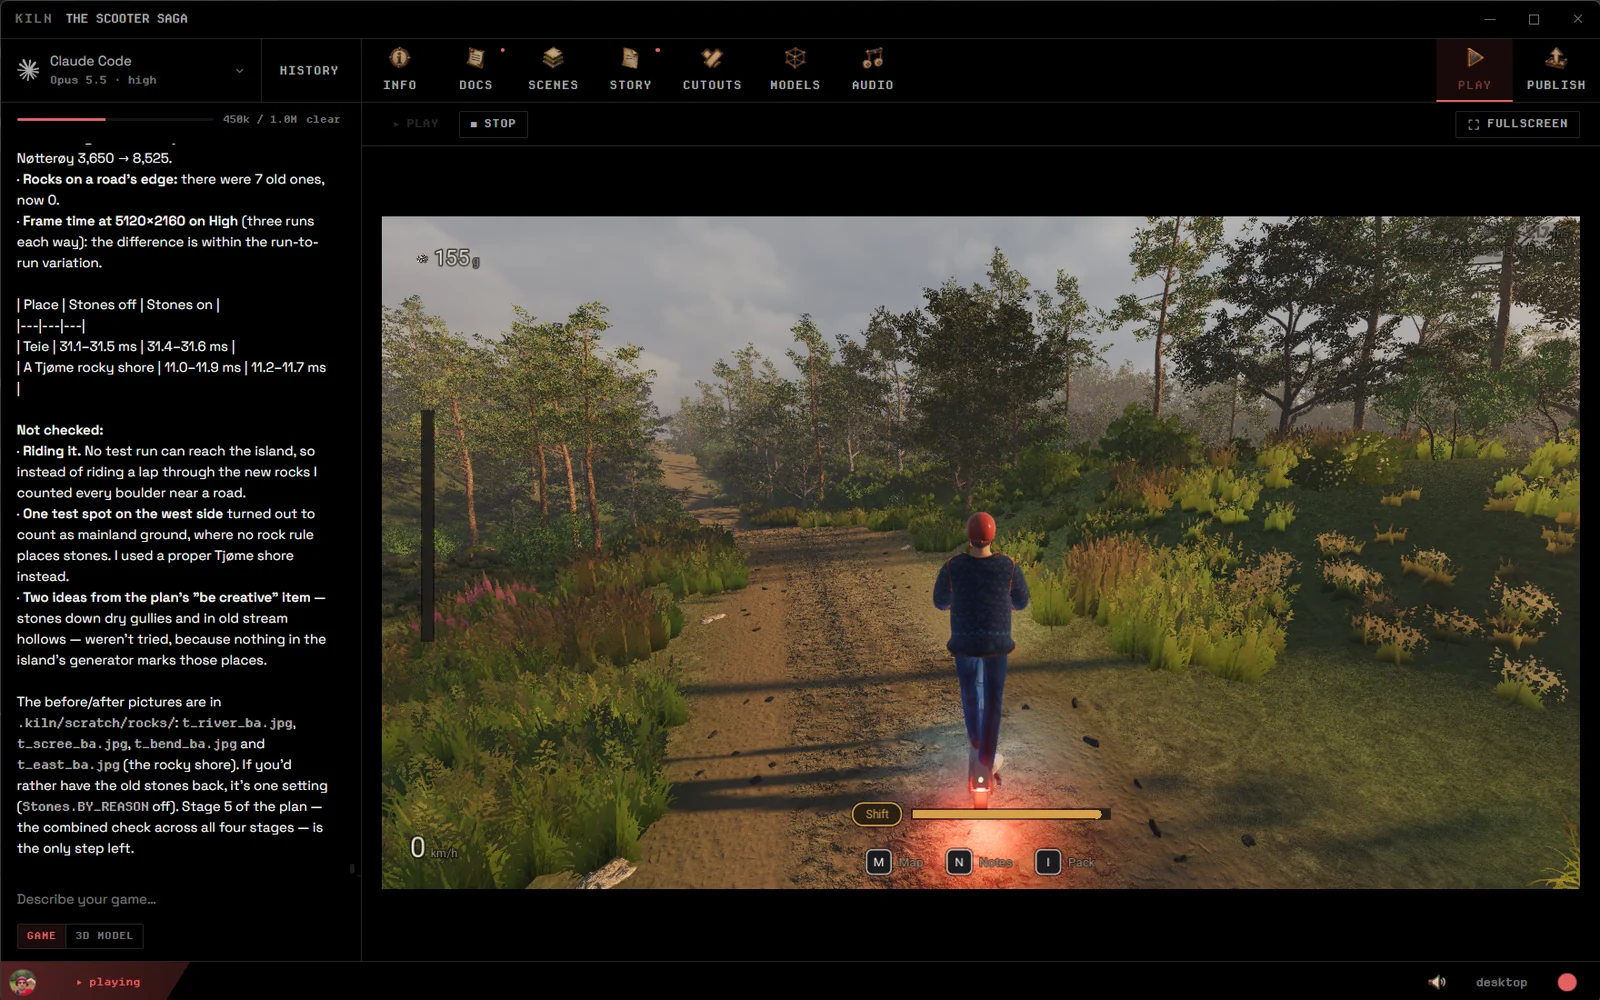
Task: Open the Scenes tab
Action: click(553, 70)
